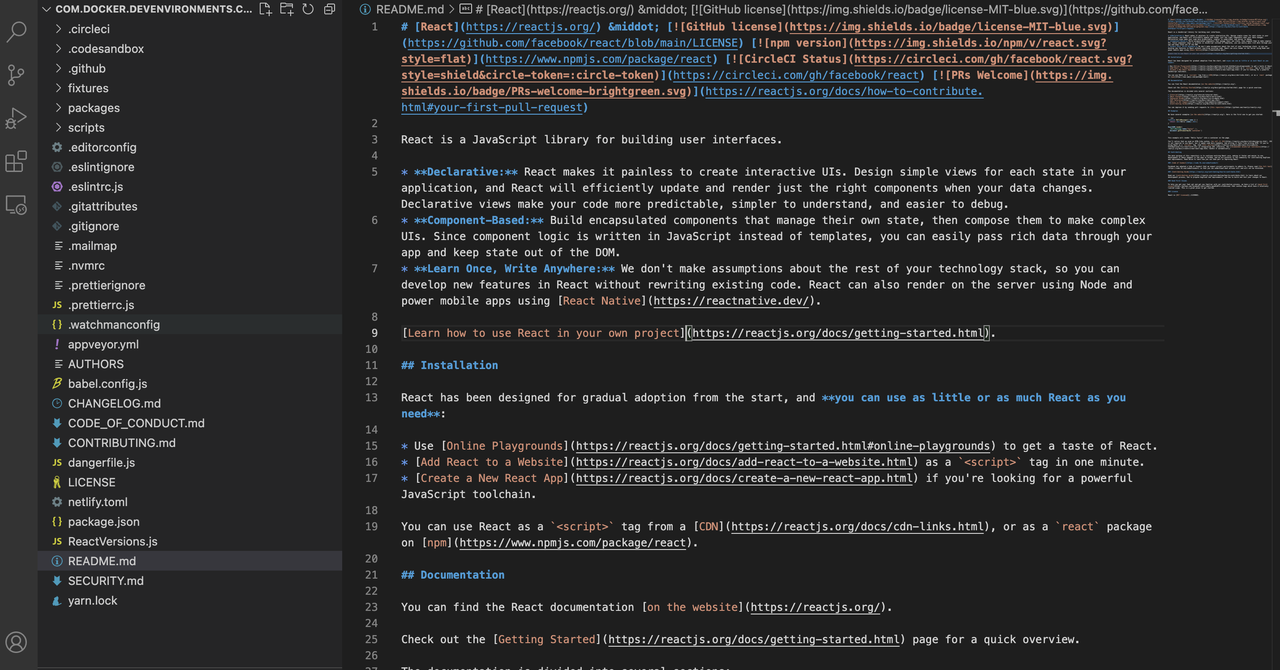1280x670 pixels.
Task: Open the Search view in activity bar
Action: click(17, 31)
